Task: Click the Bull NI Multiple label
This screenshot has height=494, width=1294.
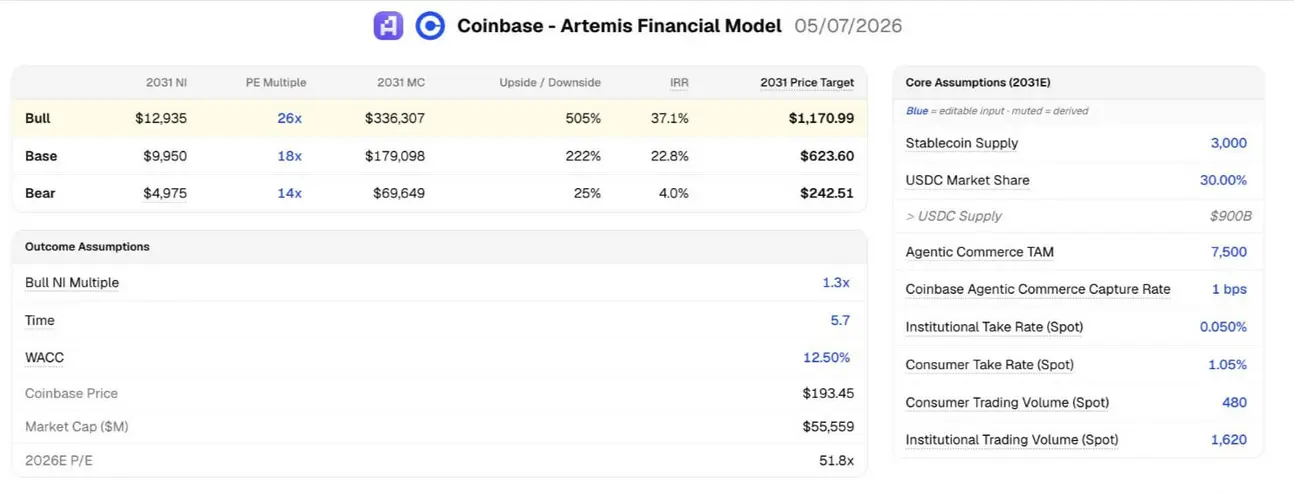Action: click(72, 283)
